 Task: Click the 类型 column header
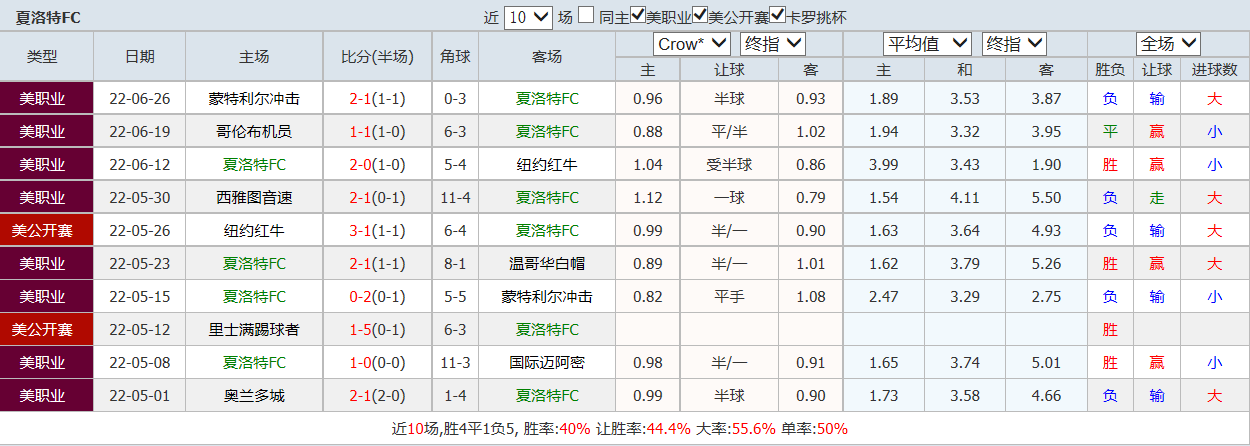click(x=42, y=57)
